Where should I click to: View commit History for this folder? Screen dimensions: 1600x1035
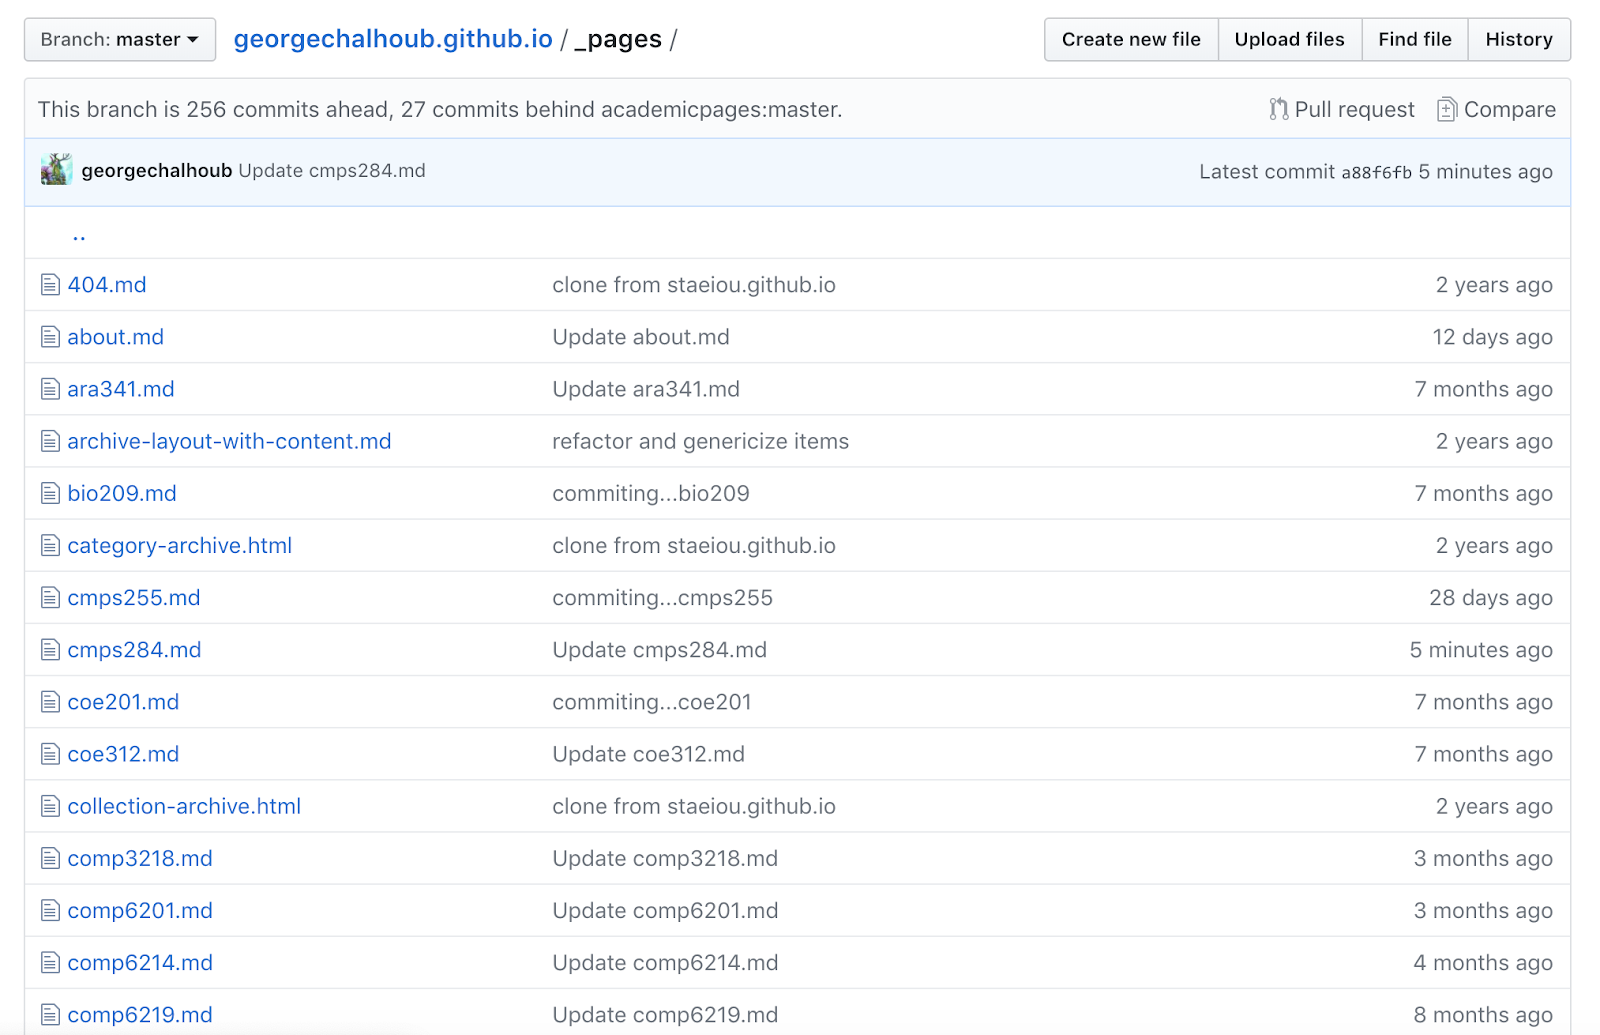1518,40
